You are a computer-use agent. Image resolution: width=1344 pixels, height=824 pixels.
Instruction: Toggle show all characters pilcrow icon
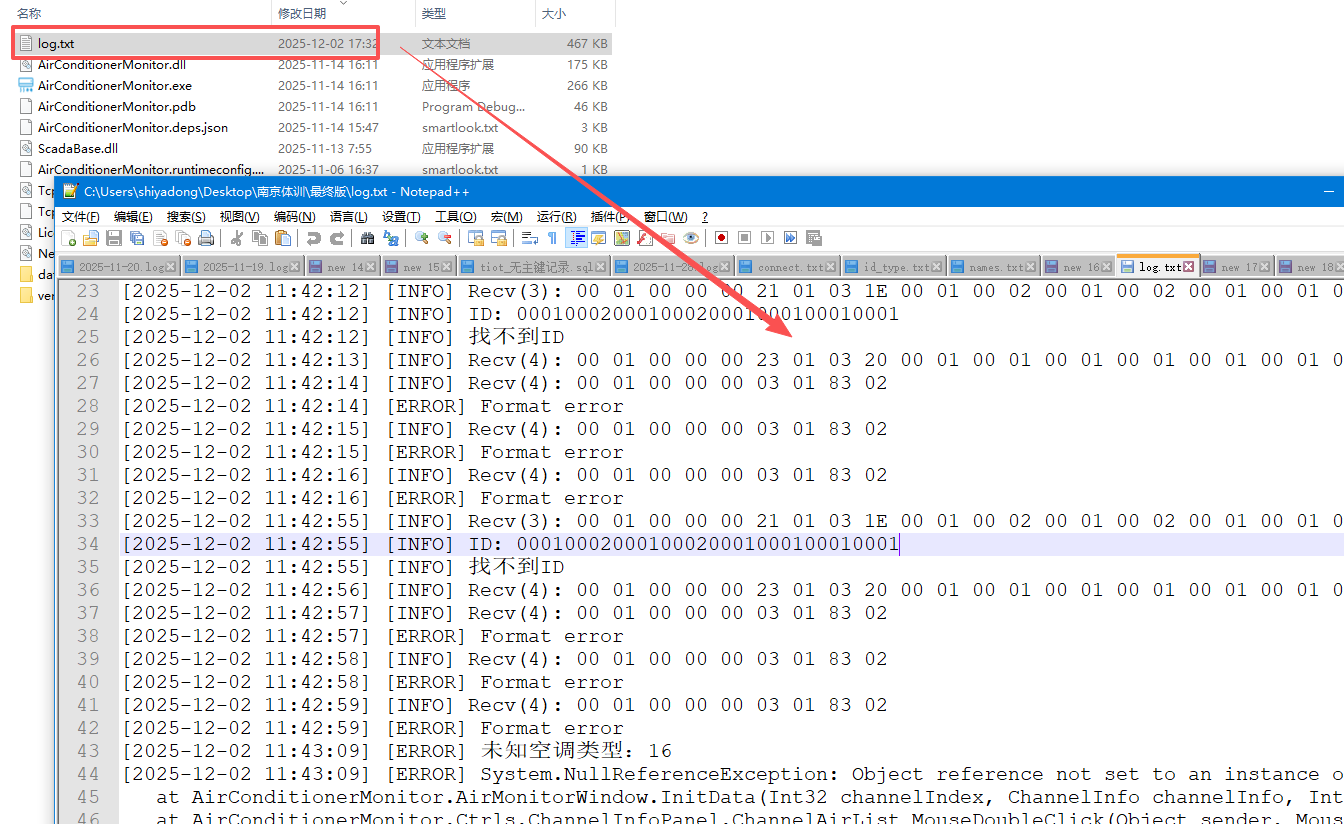click(552, 238)
